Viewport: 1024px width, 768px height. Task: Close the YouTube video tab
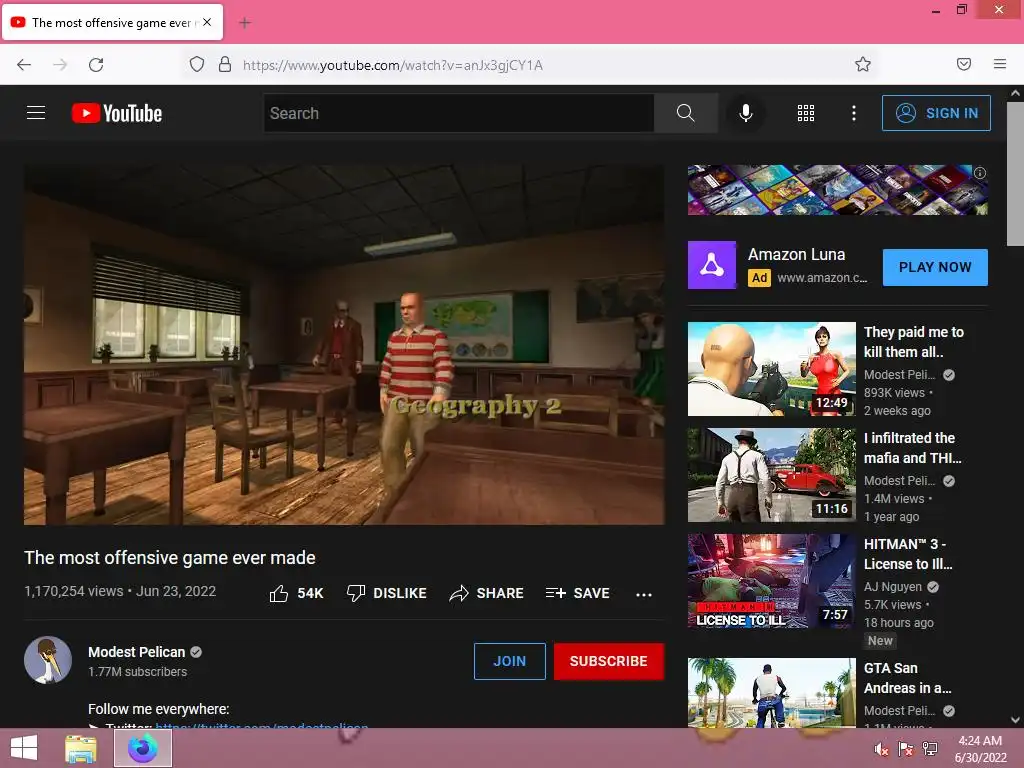[207, 22]
